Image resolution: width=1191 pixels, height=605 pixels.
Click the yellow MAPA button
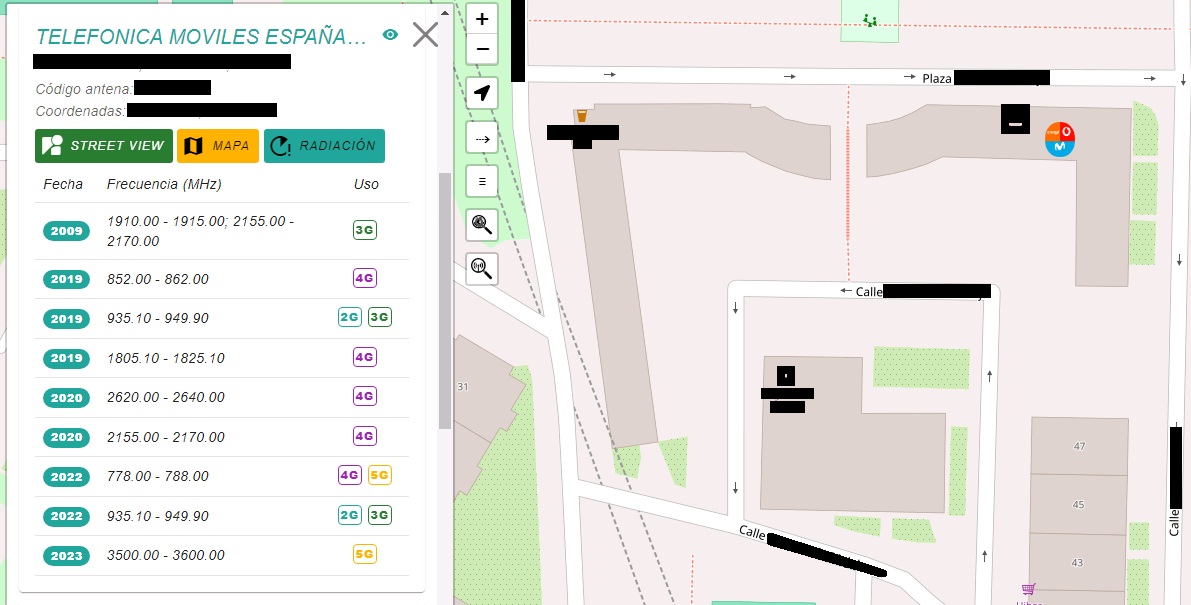[218, 146]
